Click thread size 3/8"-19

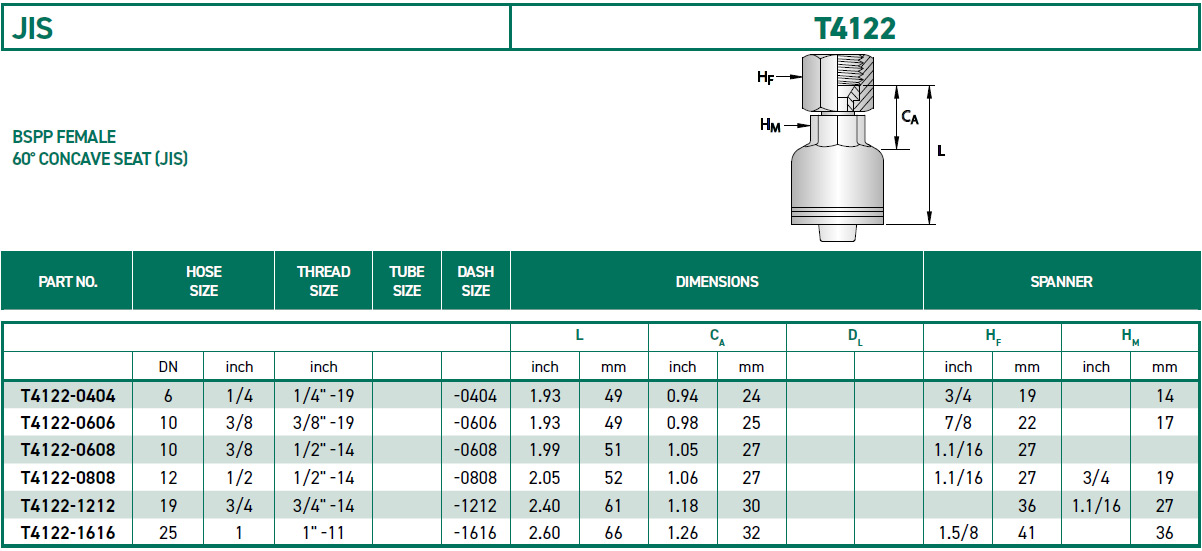point(324,423)
